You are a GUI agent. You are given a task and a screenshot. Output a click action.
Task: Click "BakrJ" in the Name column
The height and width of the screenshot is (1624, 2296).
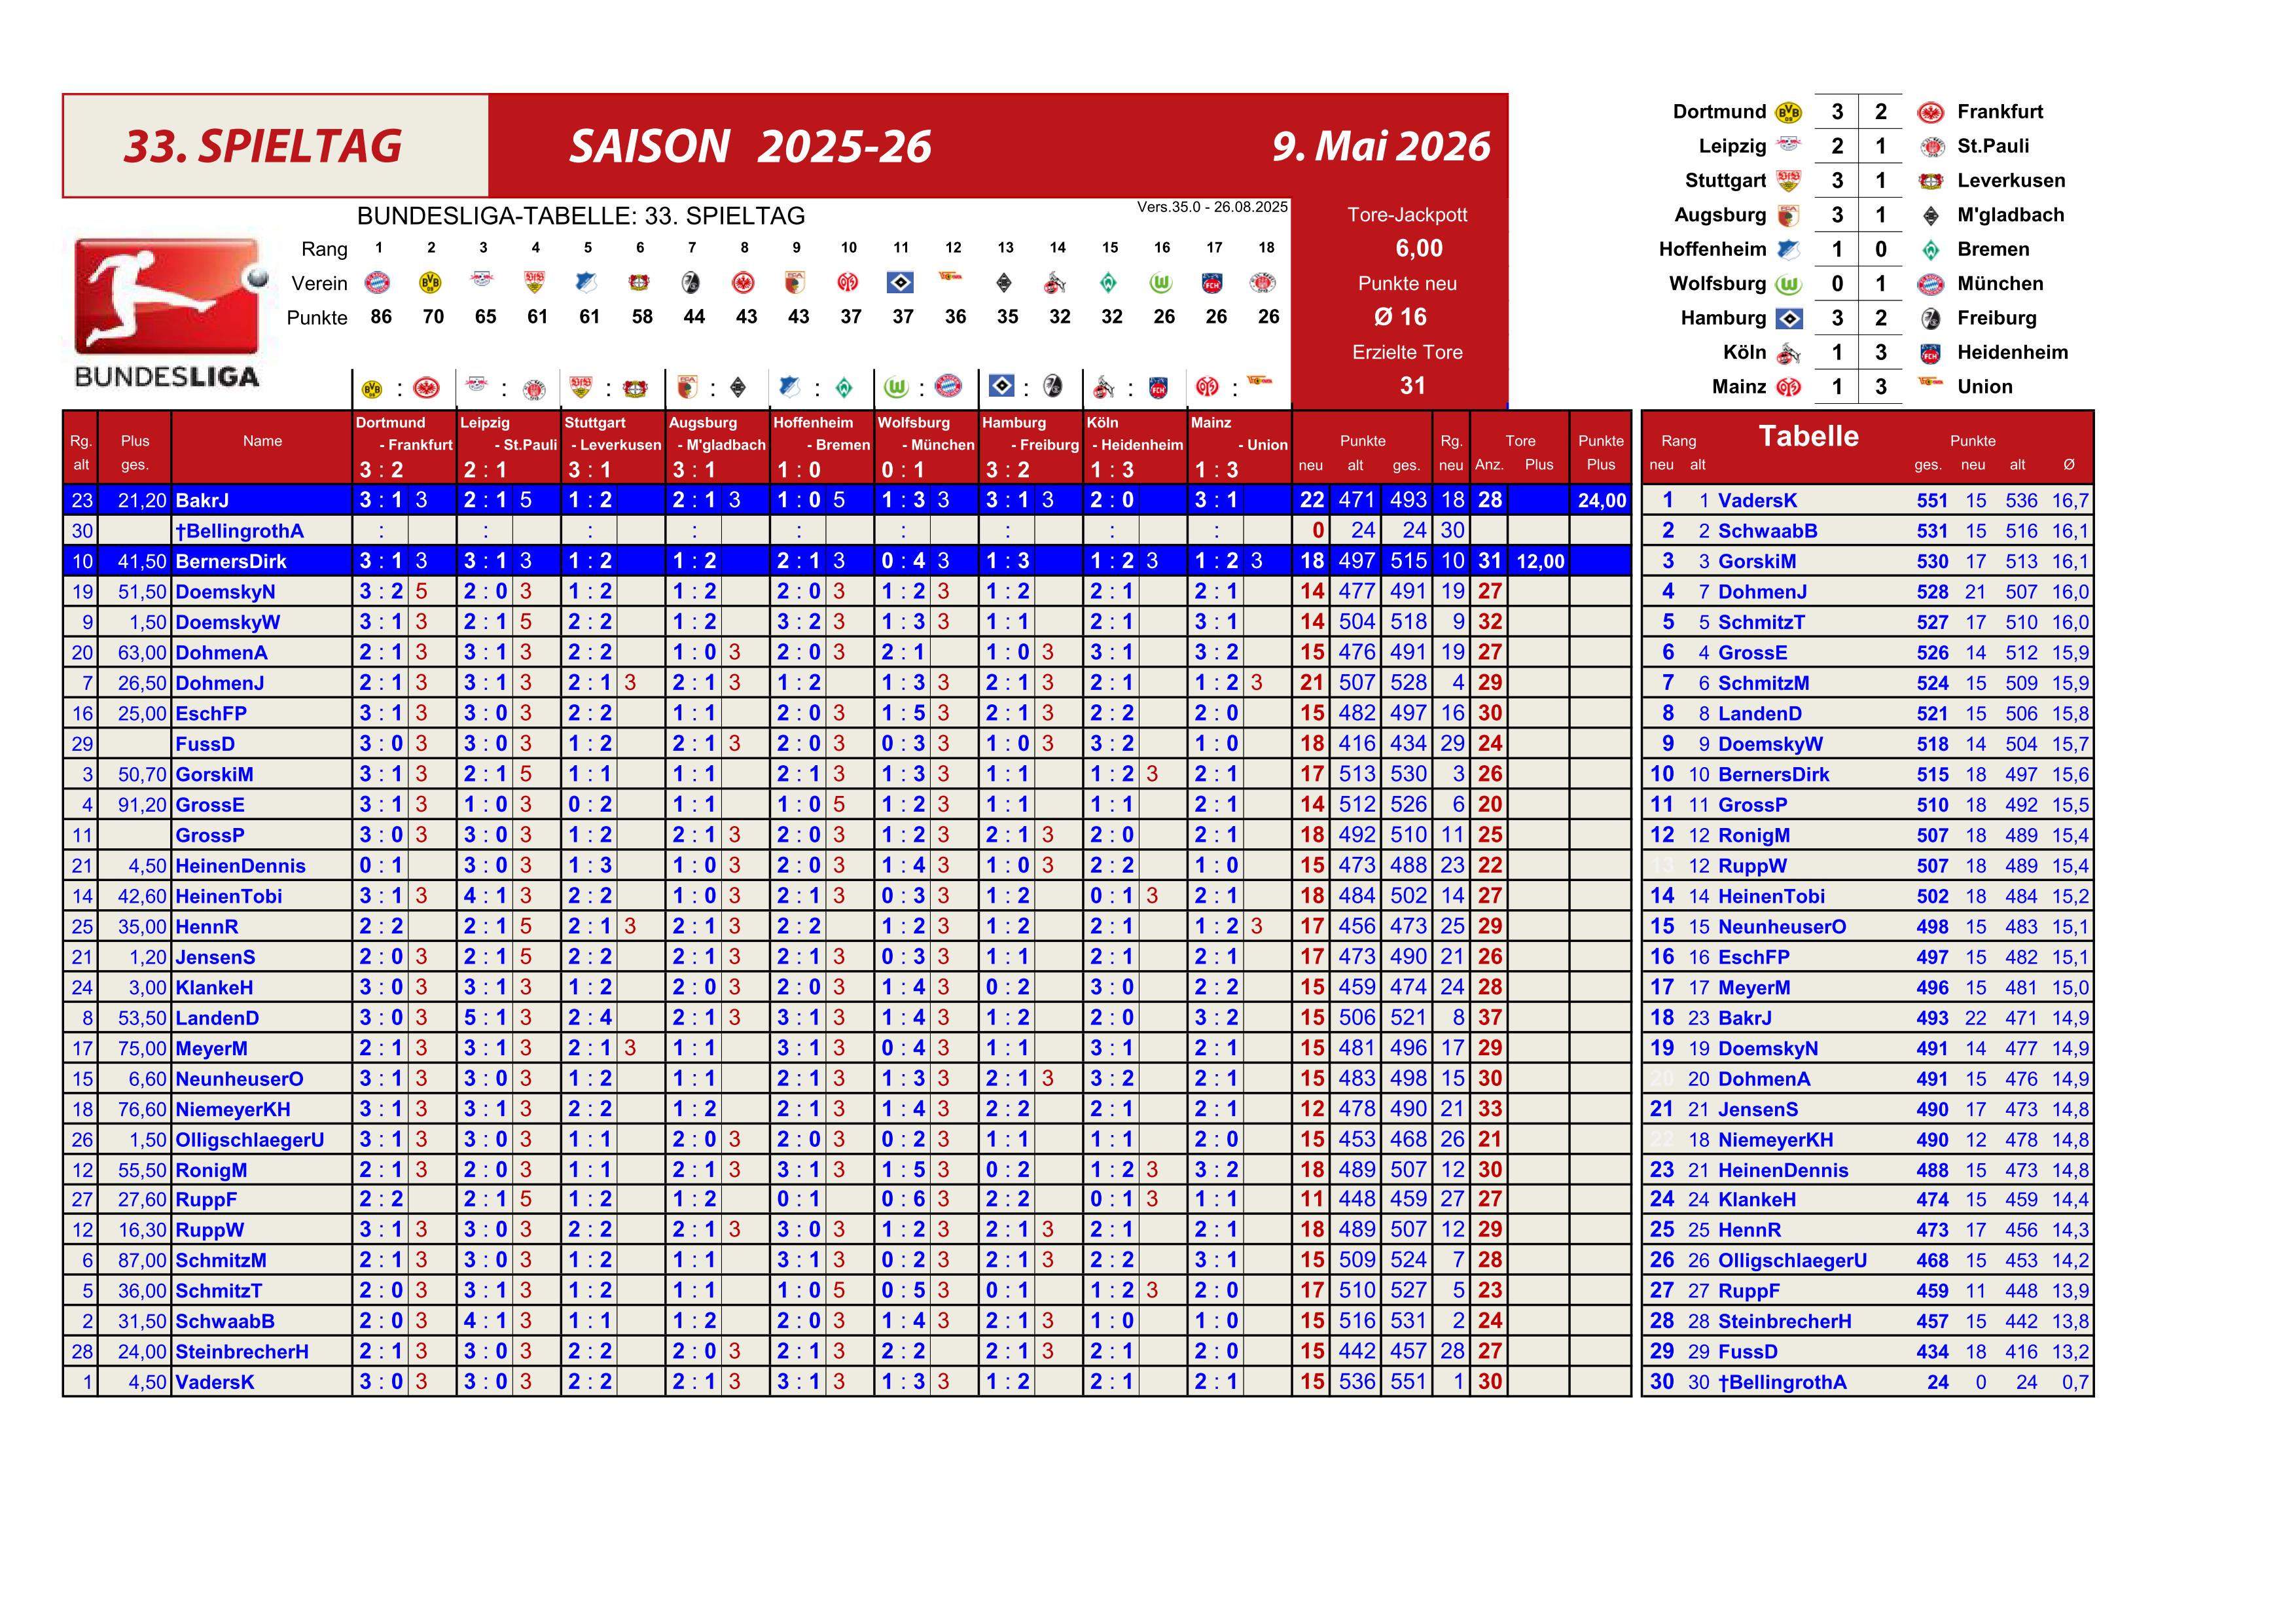click(x=202, y=500)
